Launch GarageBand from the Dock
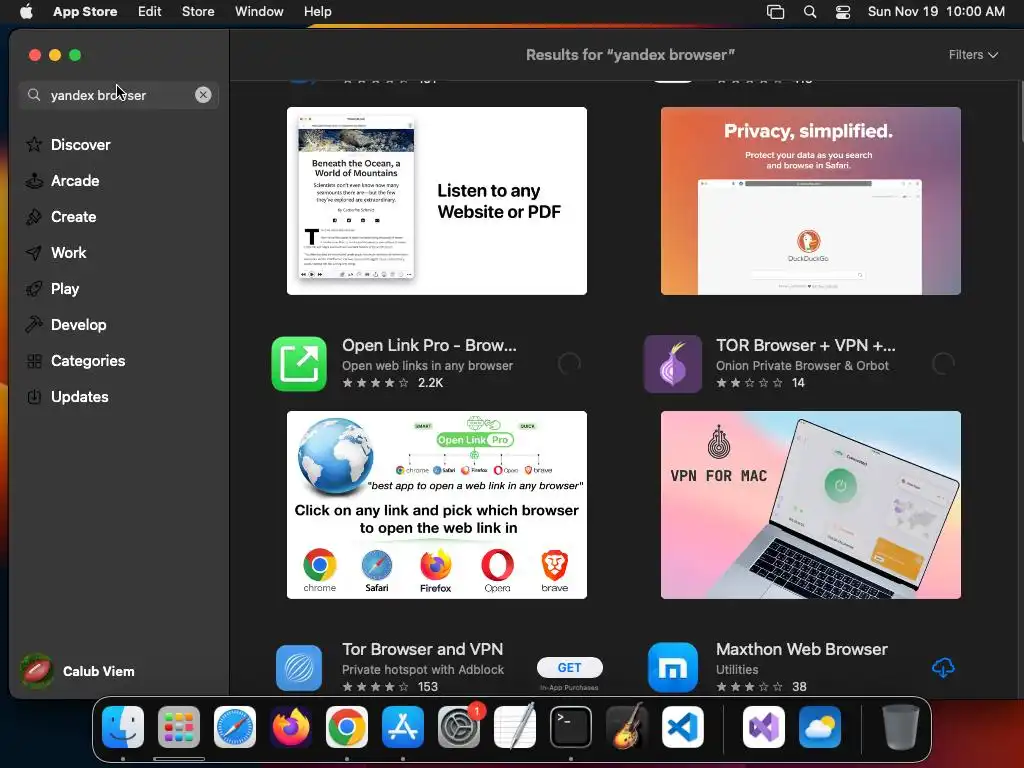The width and height of the screenshot is (1024, 768). click(x=627, y=727)
